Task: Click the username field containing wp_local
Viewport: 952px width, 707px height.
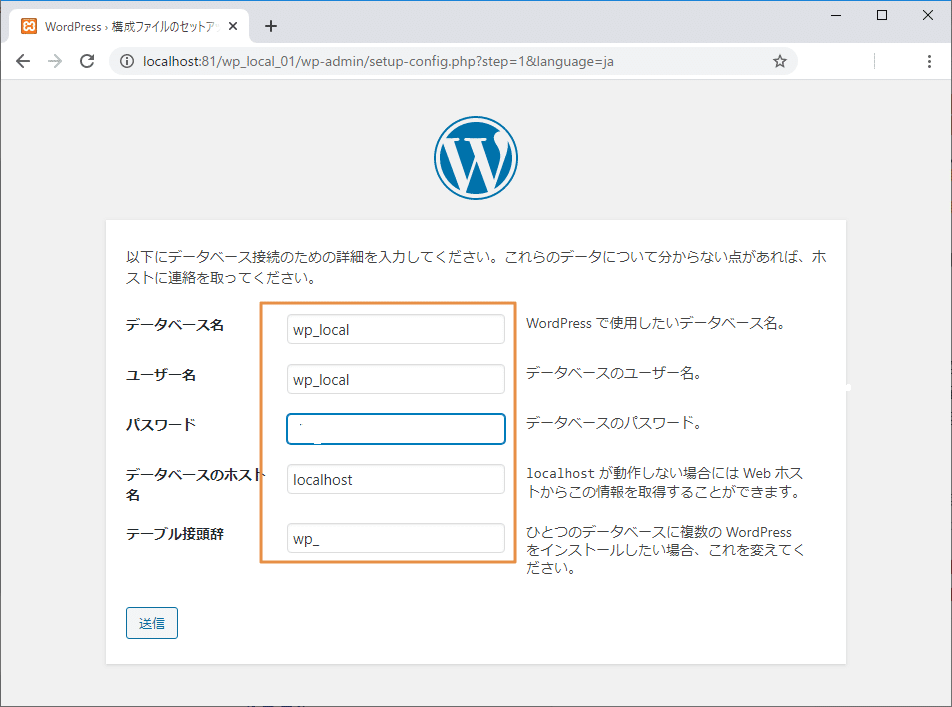Action: (396, 379)
